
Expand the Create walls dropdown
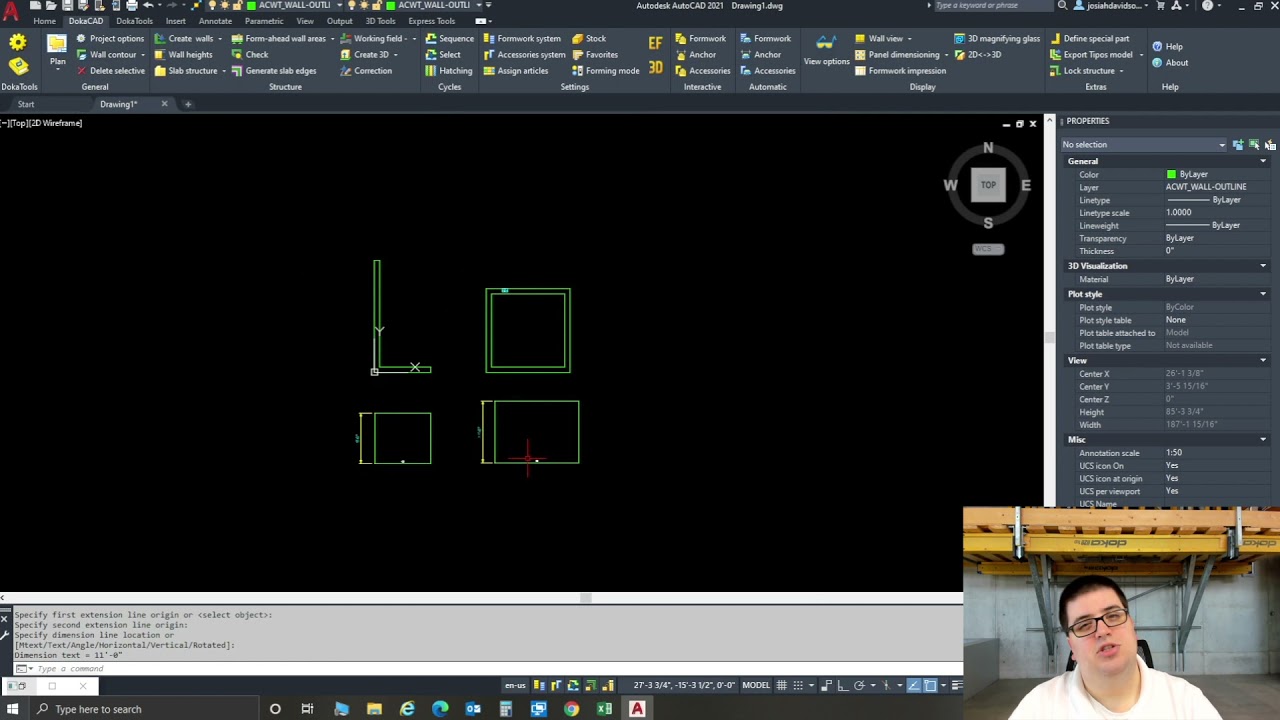click(219, 39)
